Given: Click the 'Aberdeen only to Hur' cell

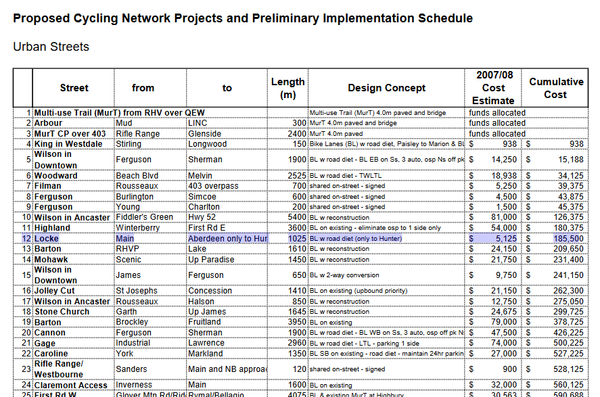Looking at the screenshot, I should [227, 239].
